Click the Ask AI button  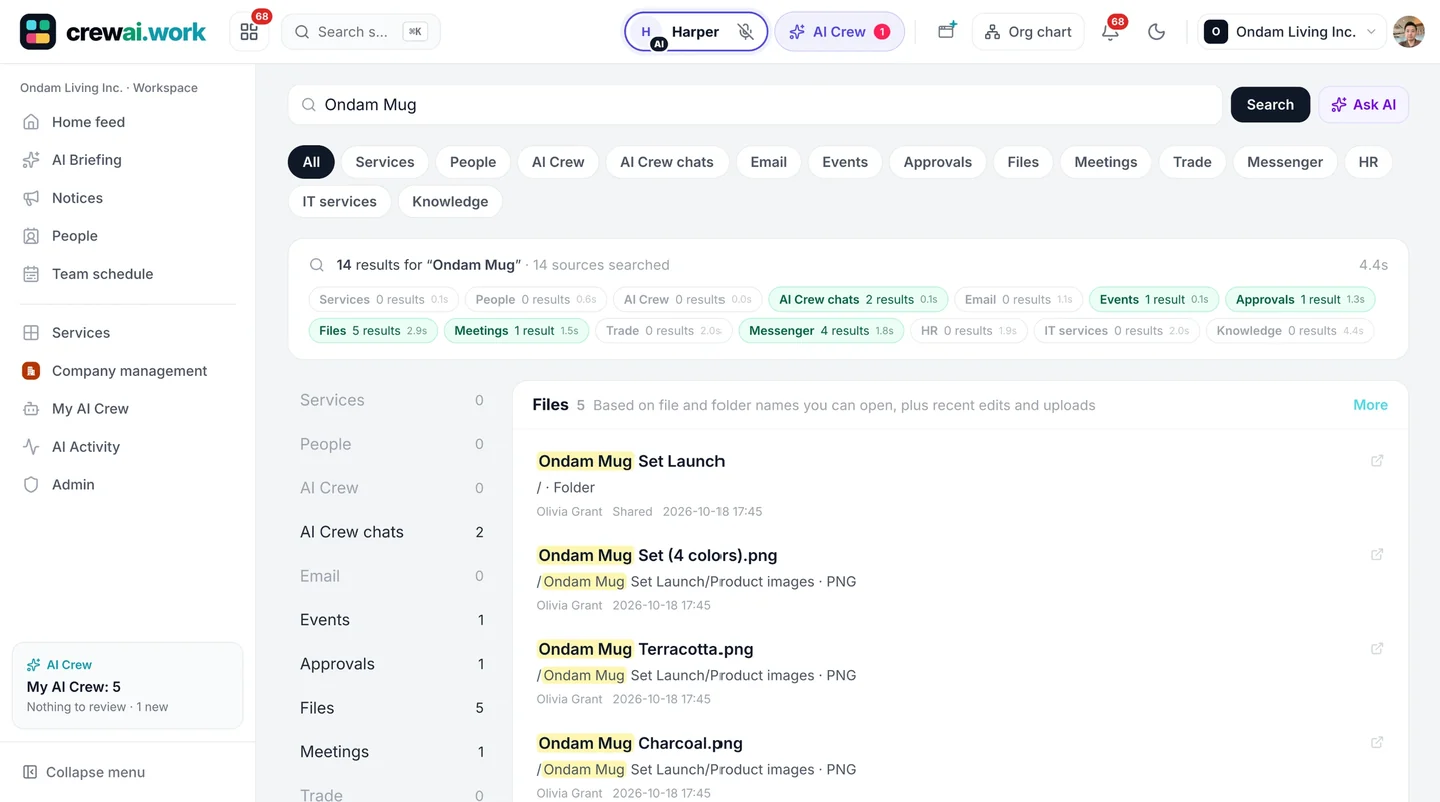tap(1364, 105)
